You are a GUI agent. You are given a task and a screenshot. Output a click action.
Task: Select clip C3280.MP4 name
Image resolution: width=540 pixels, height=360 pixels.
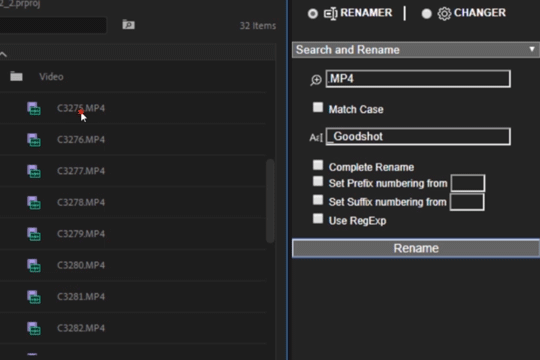(x=81, y=265)
